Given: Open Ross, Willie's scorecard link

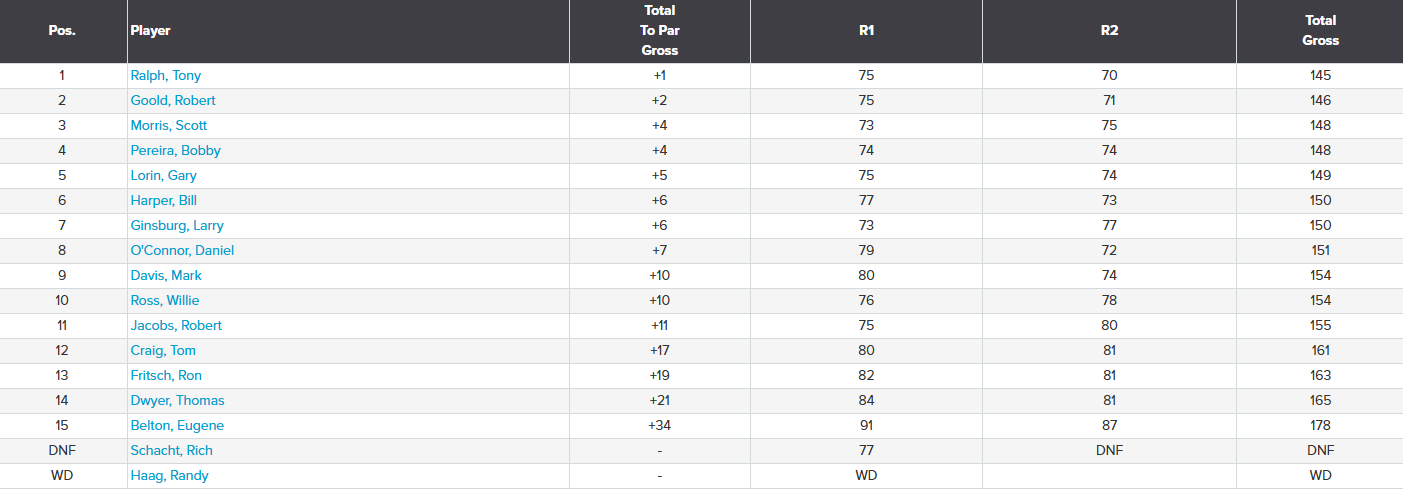Looking at the screenshot, I should (165, 300).
